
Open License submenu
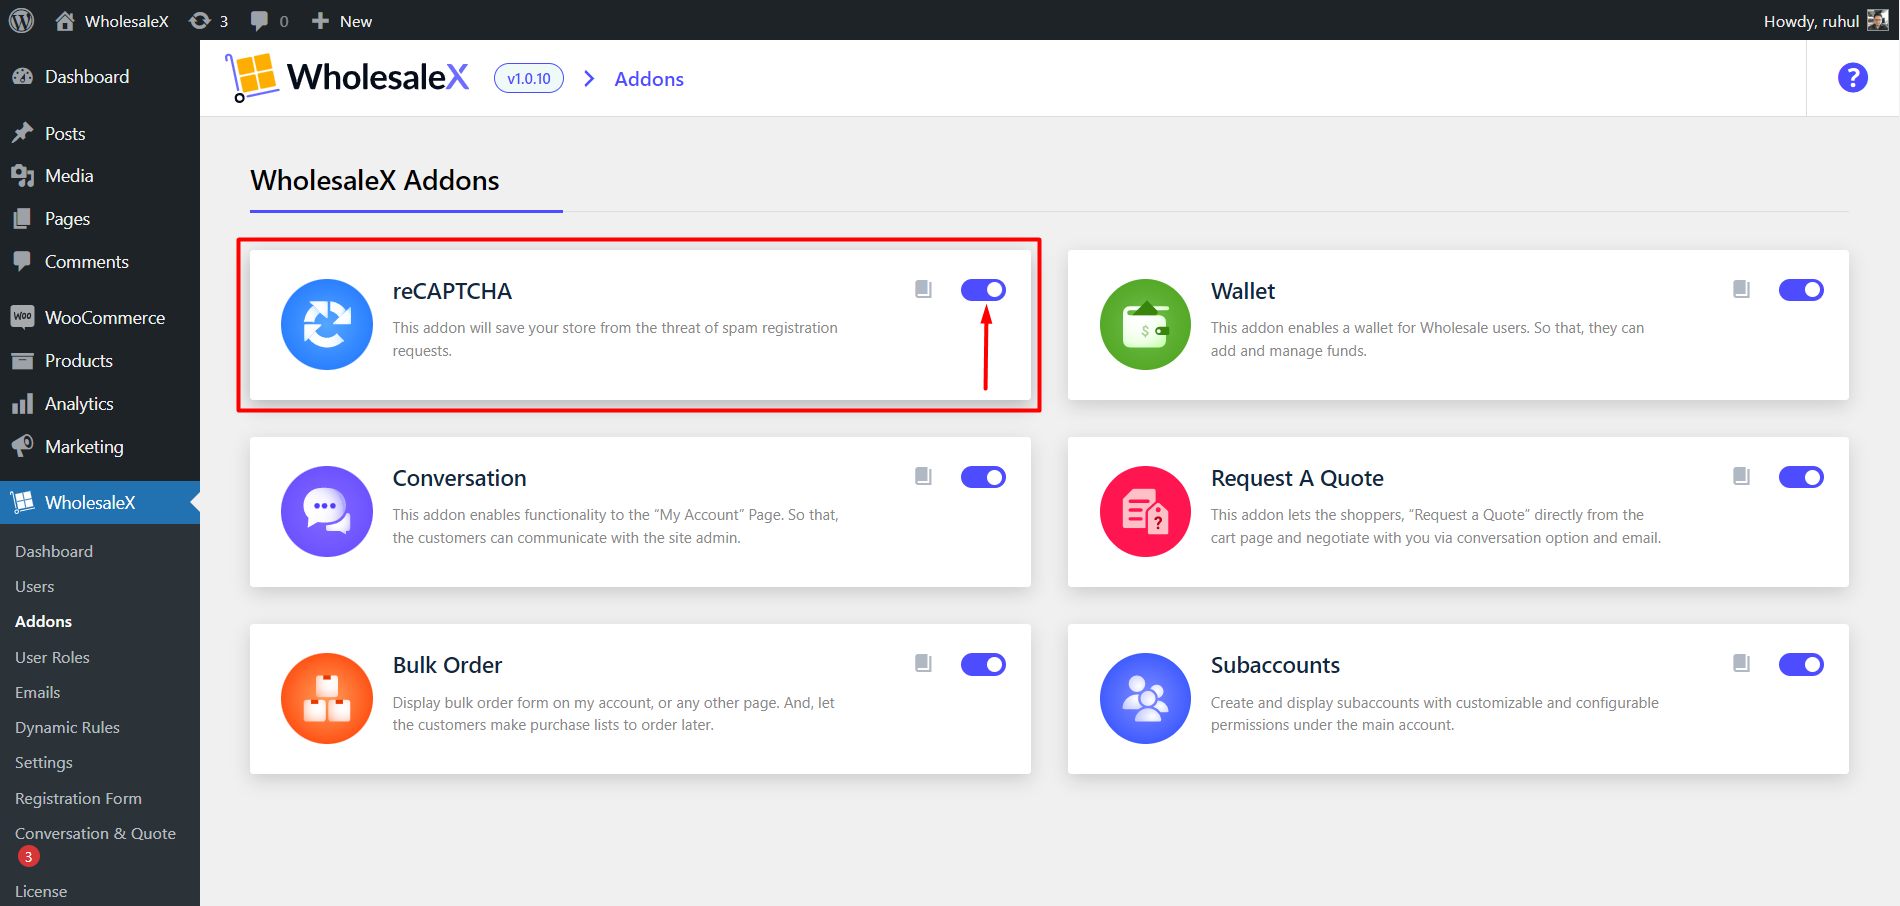click(41, 891)
